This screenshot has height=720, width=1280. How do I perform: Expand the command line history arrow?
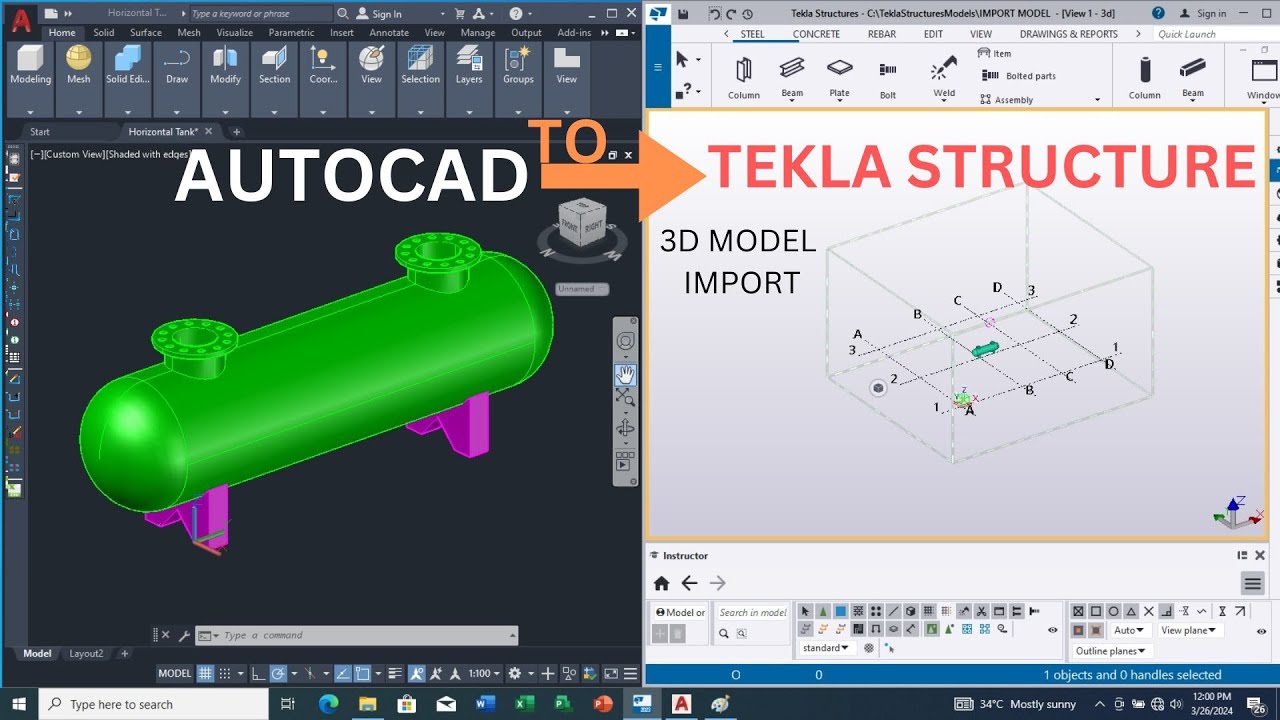click(513, 635)
